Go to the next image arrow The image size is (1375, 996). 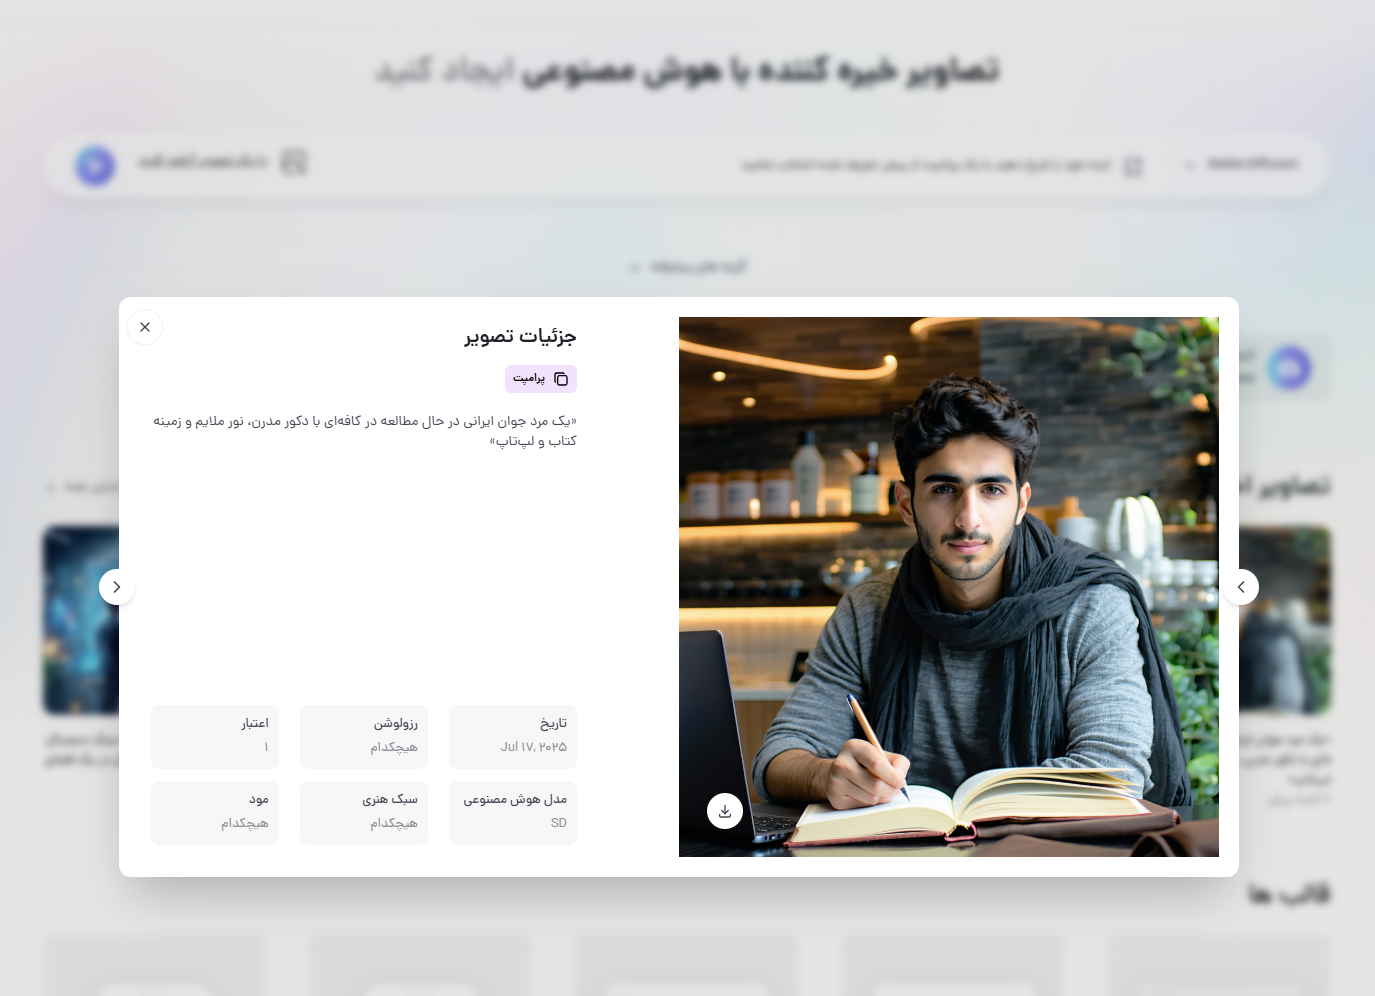pyautogui.click(x=117, y=587)
